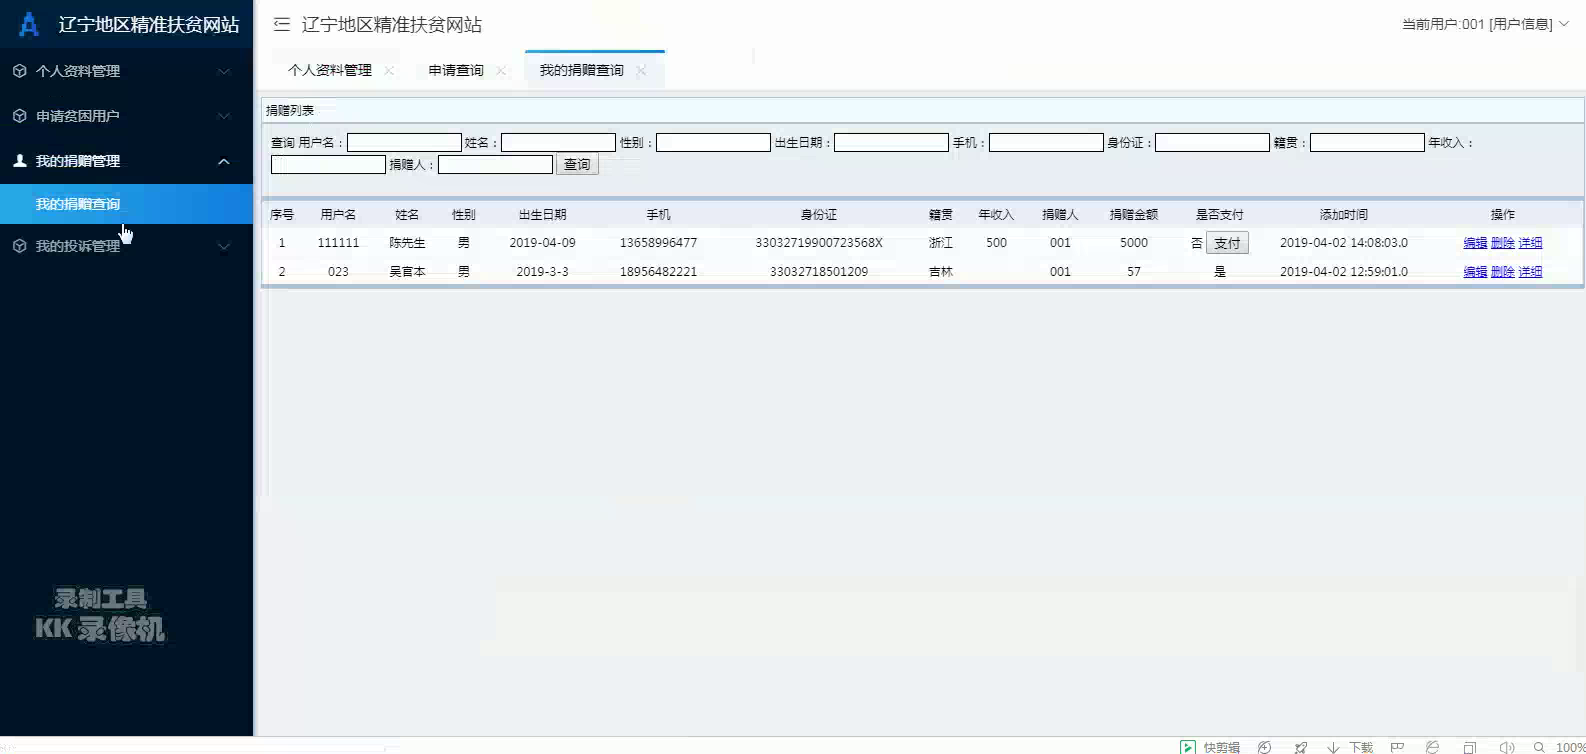Click ID number 33032718501209
Viewport: 1586px width, 754px height.
coord(819,272)
